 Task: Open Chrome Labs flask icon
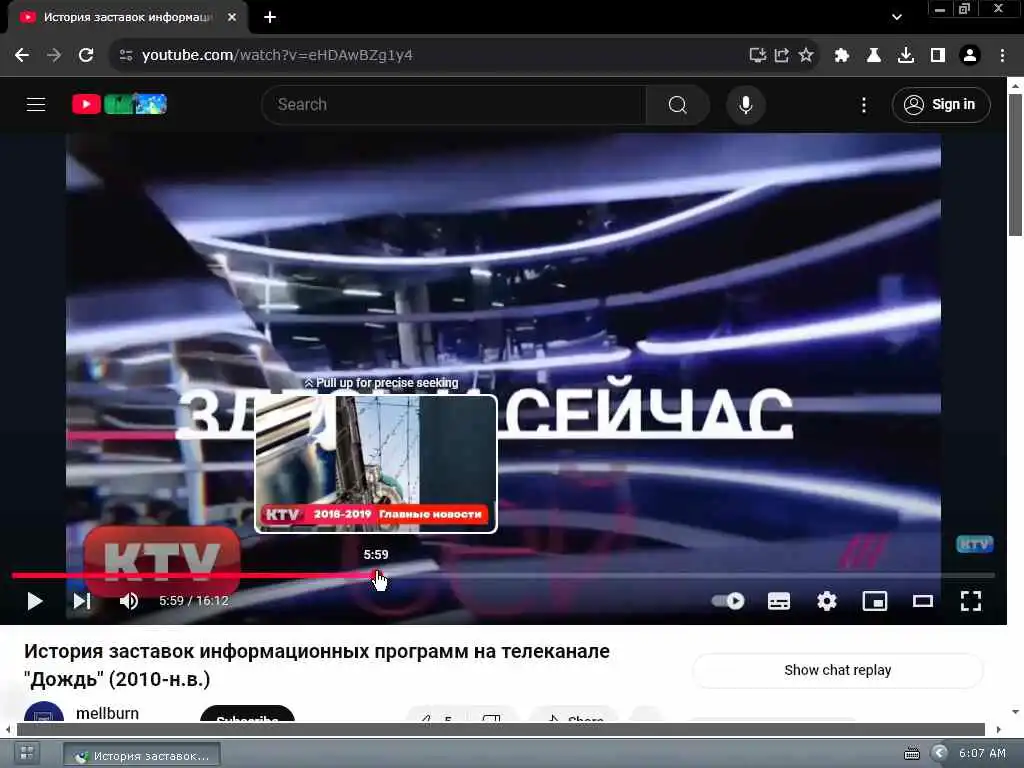[x=874, y=56]
